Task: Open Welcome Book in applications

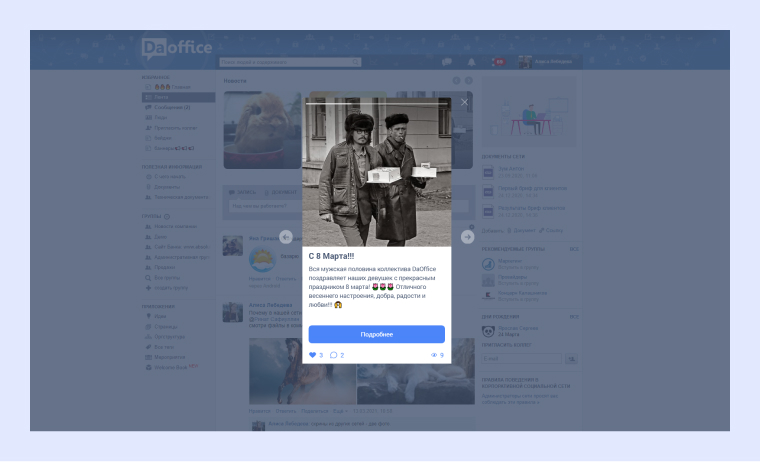Action: (x=172, y=367)
